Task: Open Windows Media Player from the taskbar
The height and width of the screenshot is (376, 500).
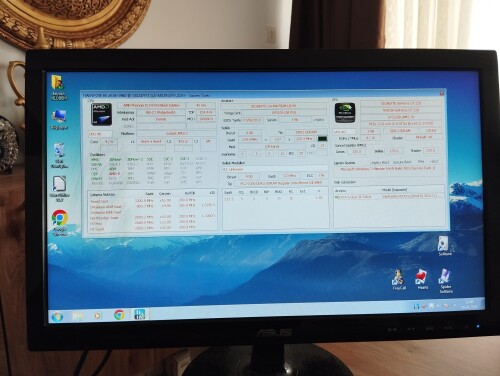Action: (98, 315)
